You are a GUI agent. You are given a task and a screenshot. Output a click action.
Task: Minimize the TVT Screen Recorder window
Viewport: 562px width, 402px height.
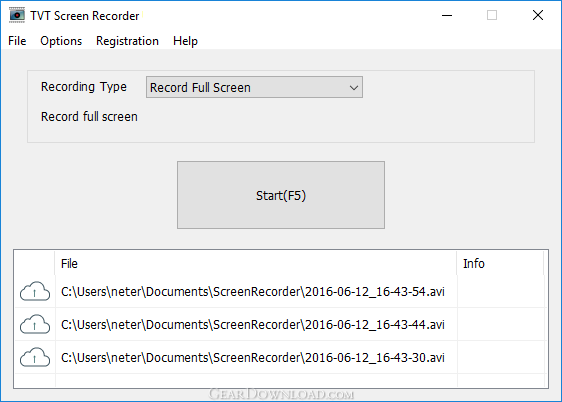(x=447, y=15)
